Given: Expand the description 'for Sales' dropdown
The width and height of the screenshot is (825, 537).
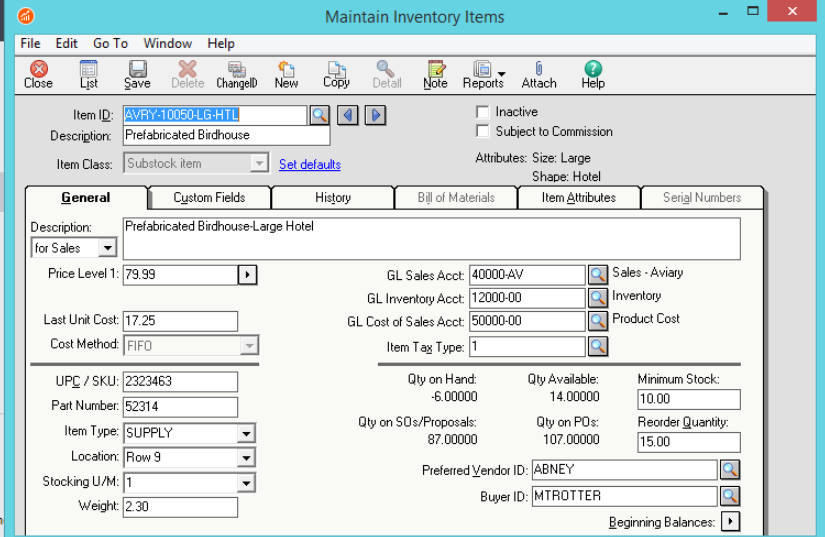Looking at the screenshot, I should [x=107, y=248].
